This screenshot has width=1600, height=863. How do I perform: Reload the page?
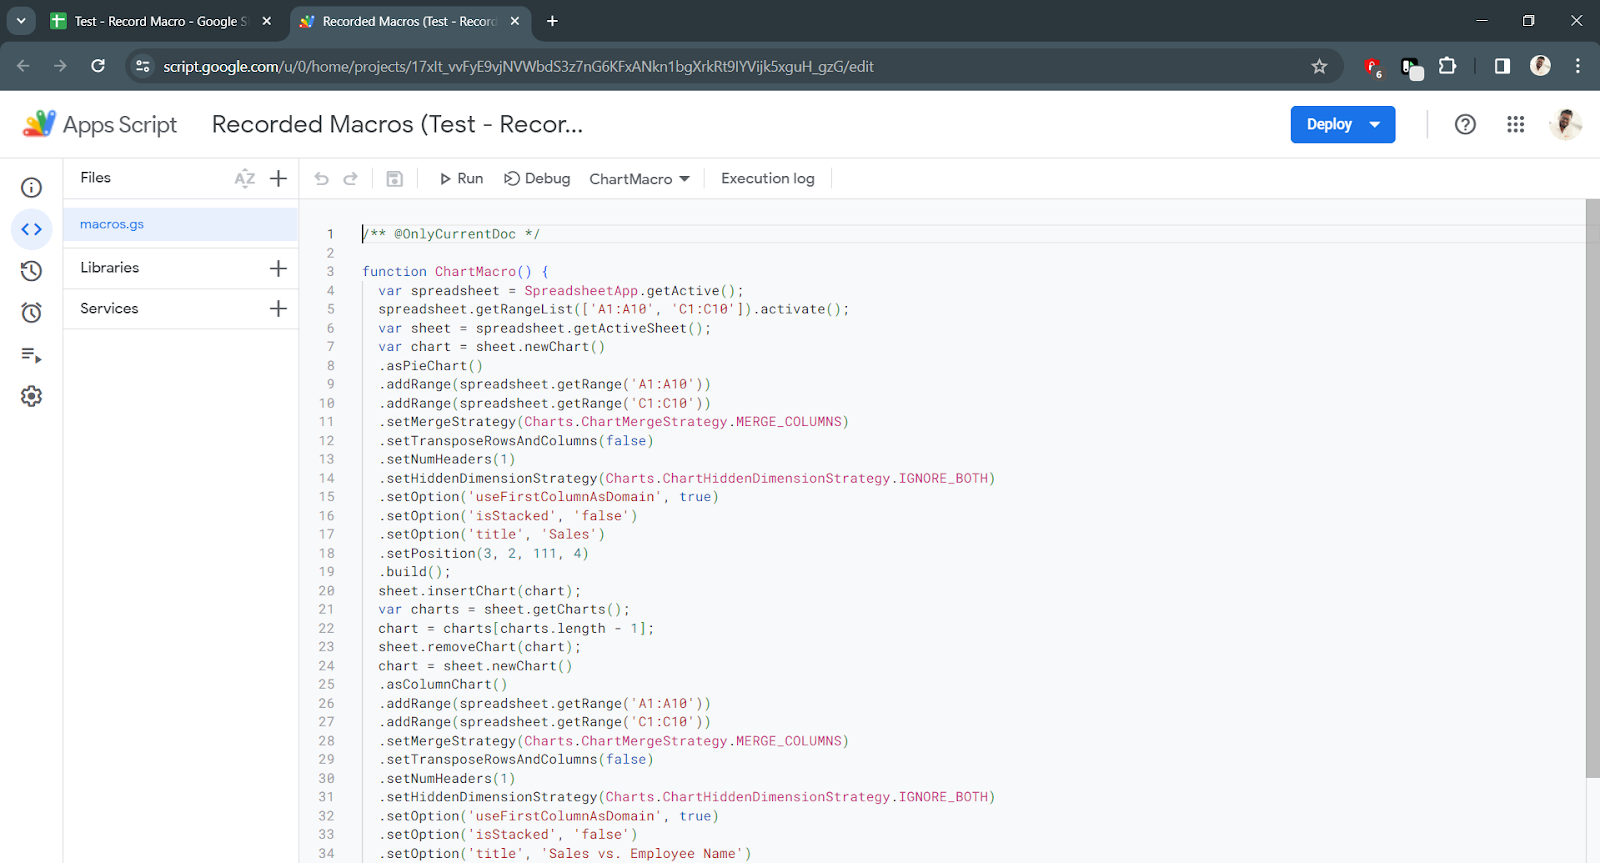tap(98, 66)
